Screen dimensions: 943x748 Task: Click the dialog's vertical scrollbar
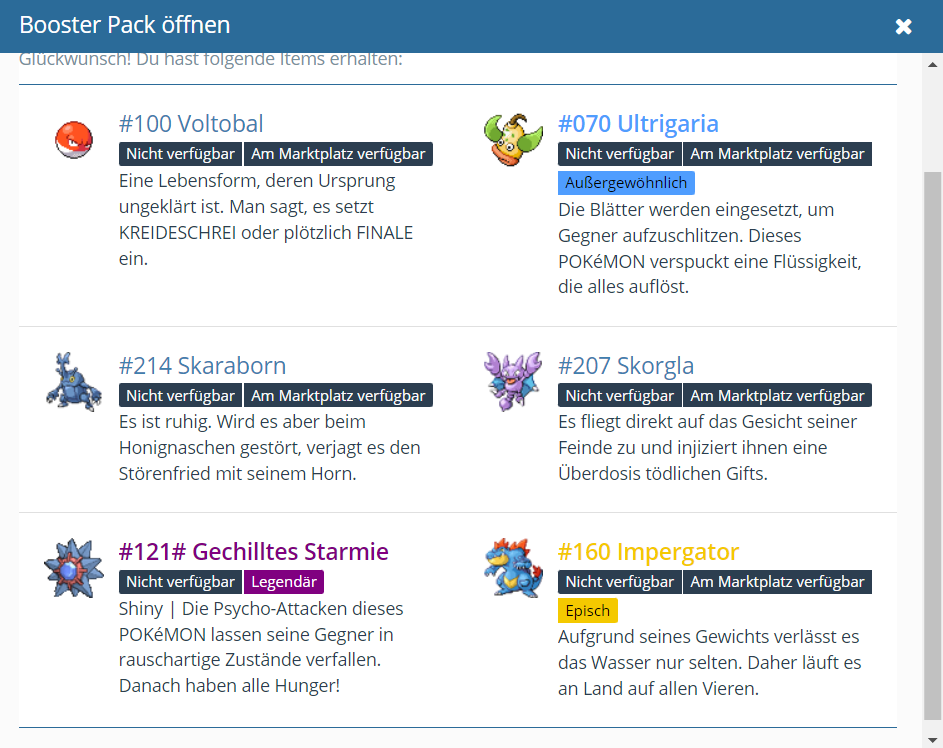(x=932, y=440)
